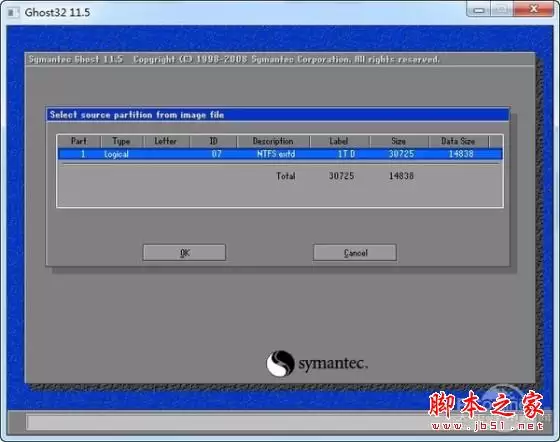Click the 30725 size value in selected row

401,154
